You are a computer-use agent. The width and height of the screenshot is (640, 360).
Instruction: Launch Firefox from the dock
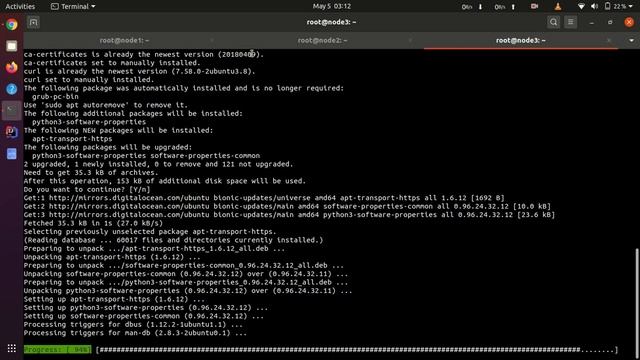point(11,67)
